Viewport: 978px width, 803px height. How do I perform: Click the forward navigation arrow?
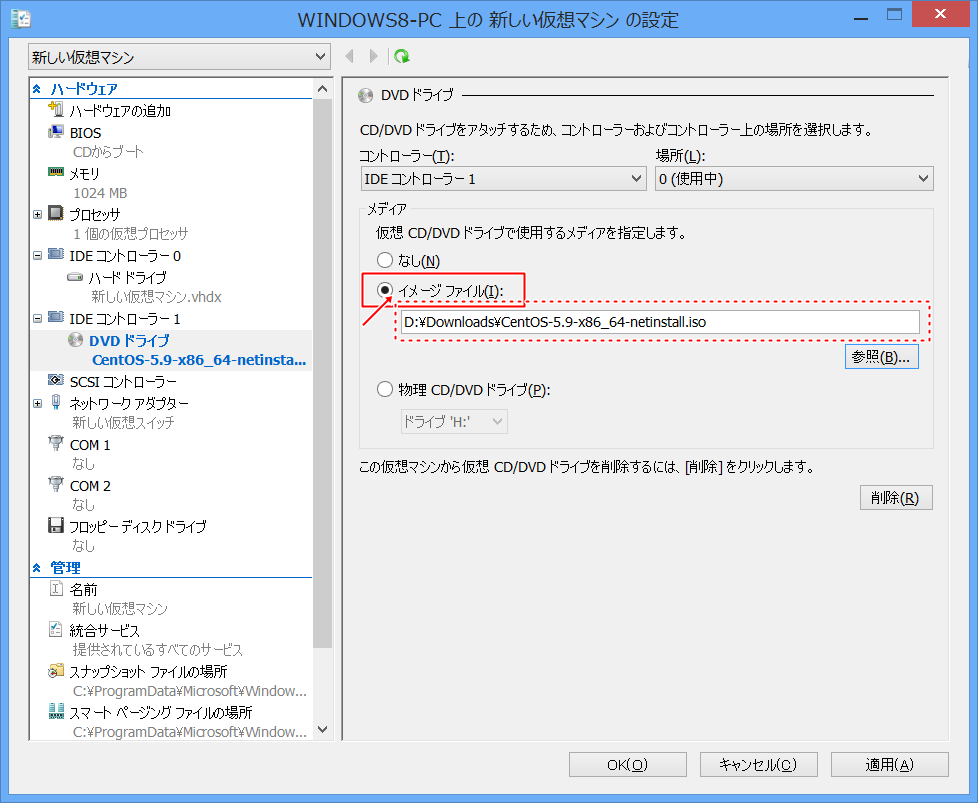(x=373, y=56)
